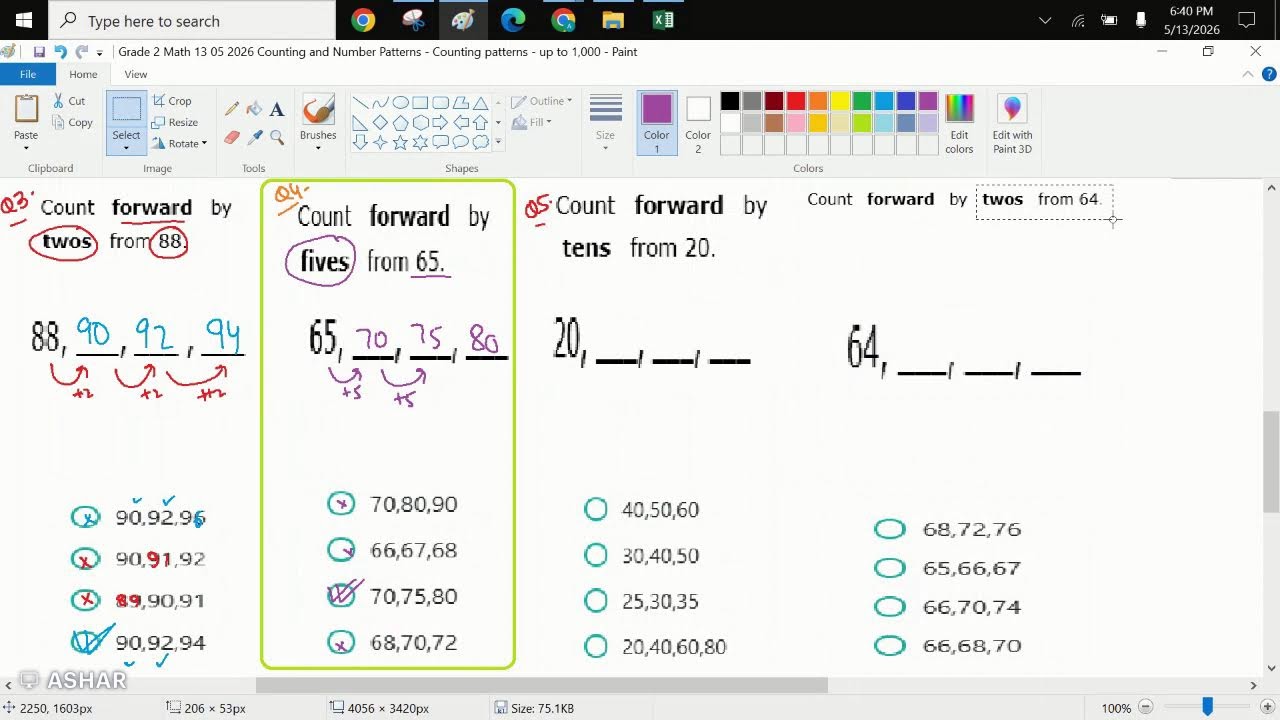Image resolution: width=1280 pixels, height=720 pixels.
Task: Open the File menu
Action: coord(28,74)
